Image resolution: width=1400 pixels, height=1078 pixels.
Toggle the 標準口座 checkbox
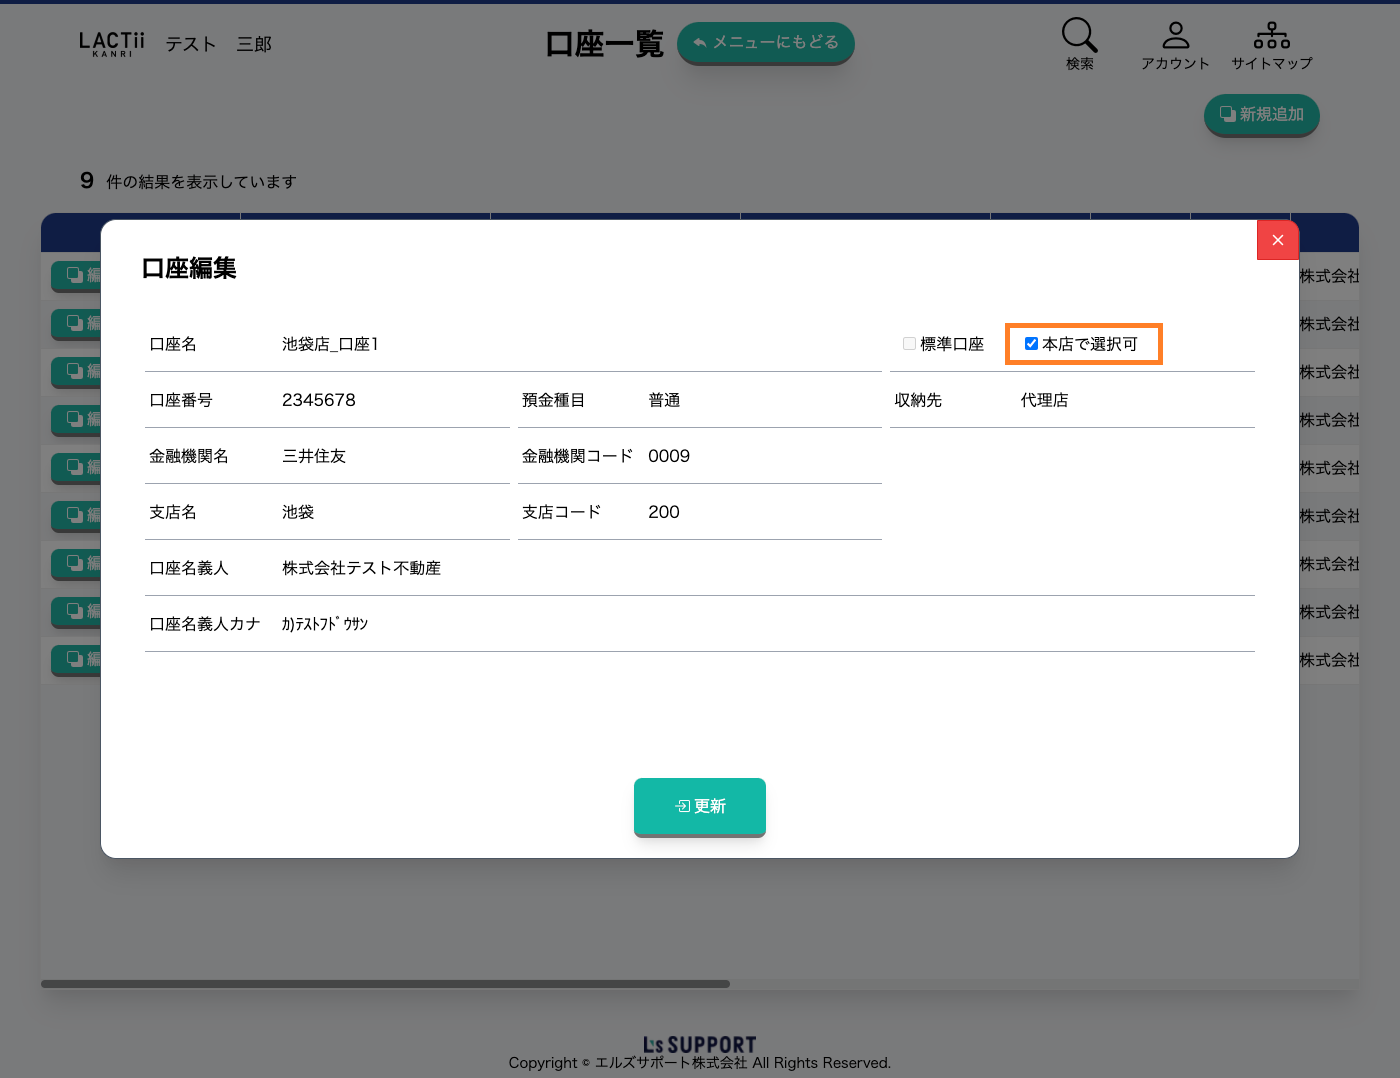pos(909,344)
